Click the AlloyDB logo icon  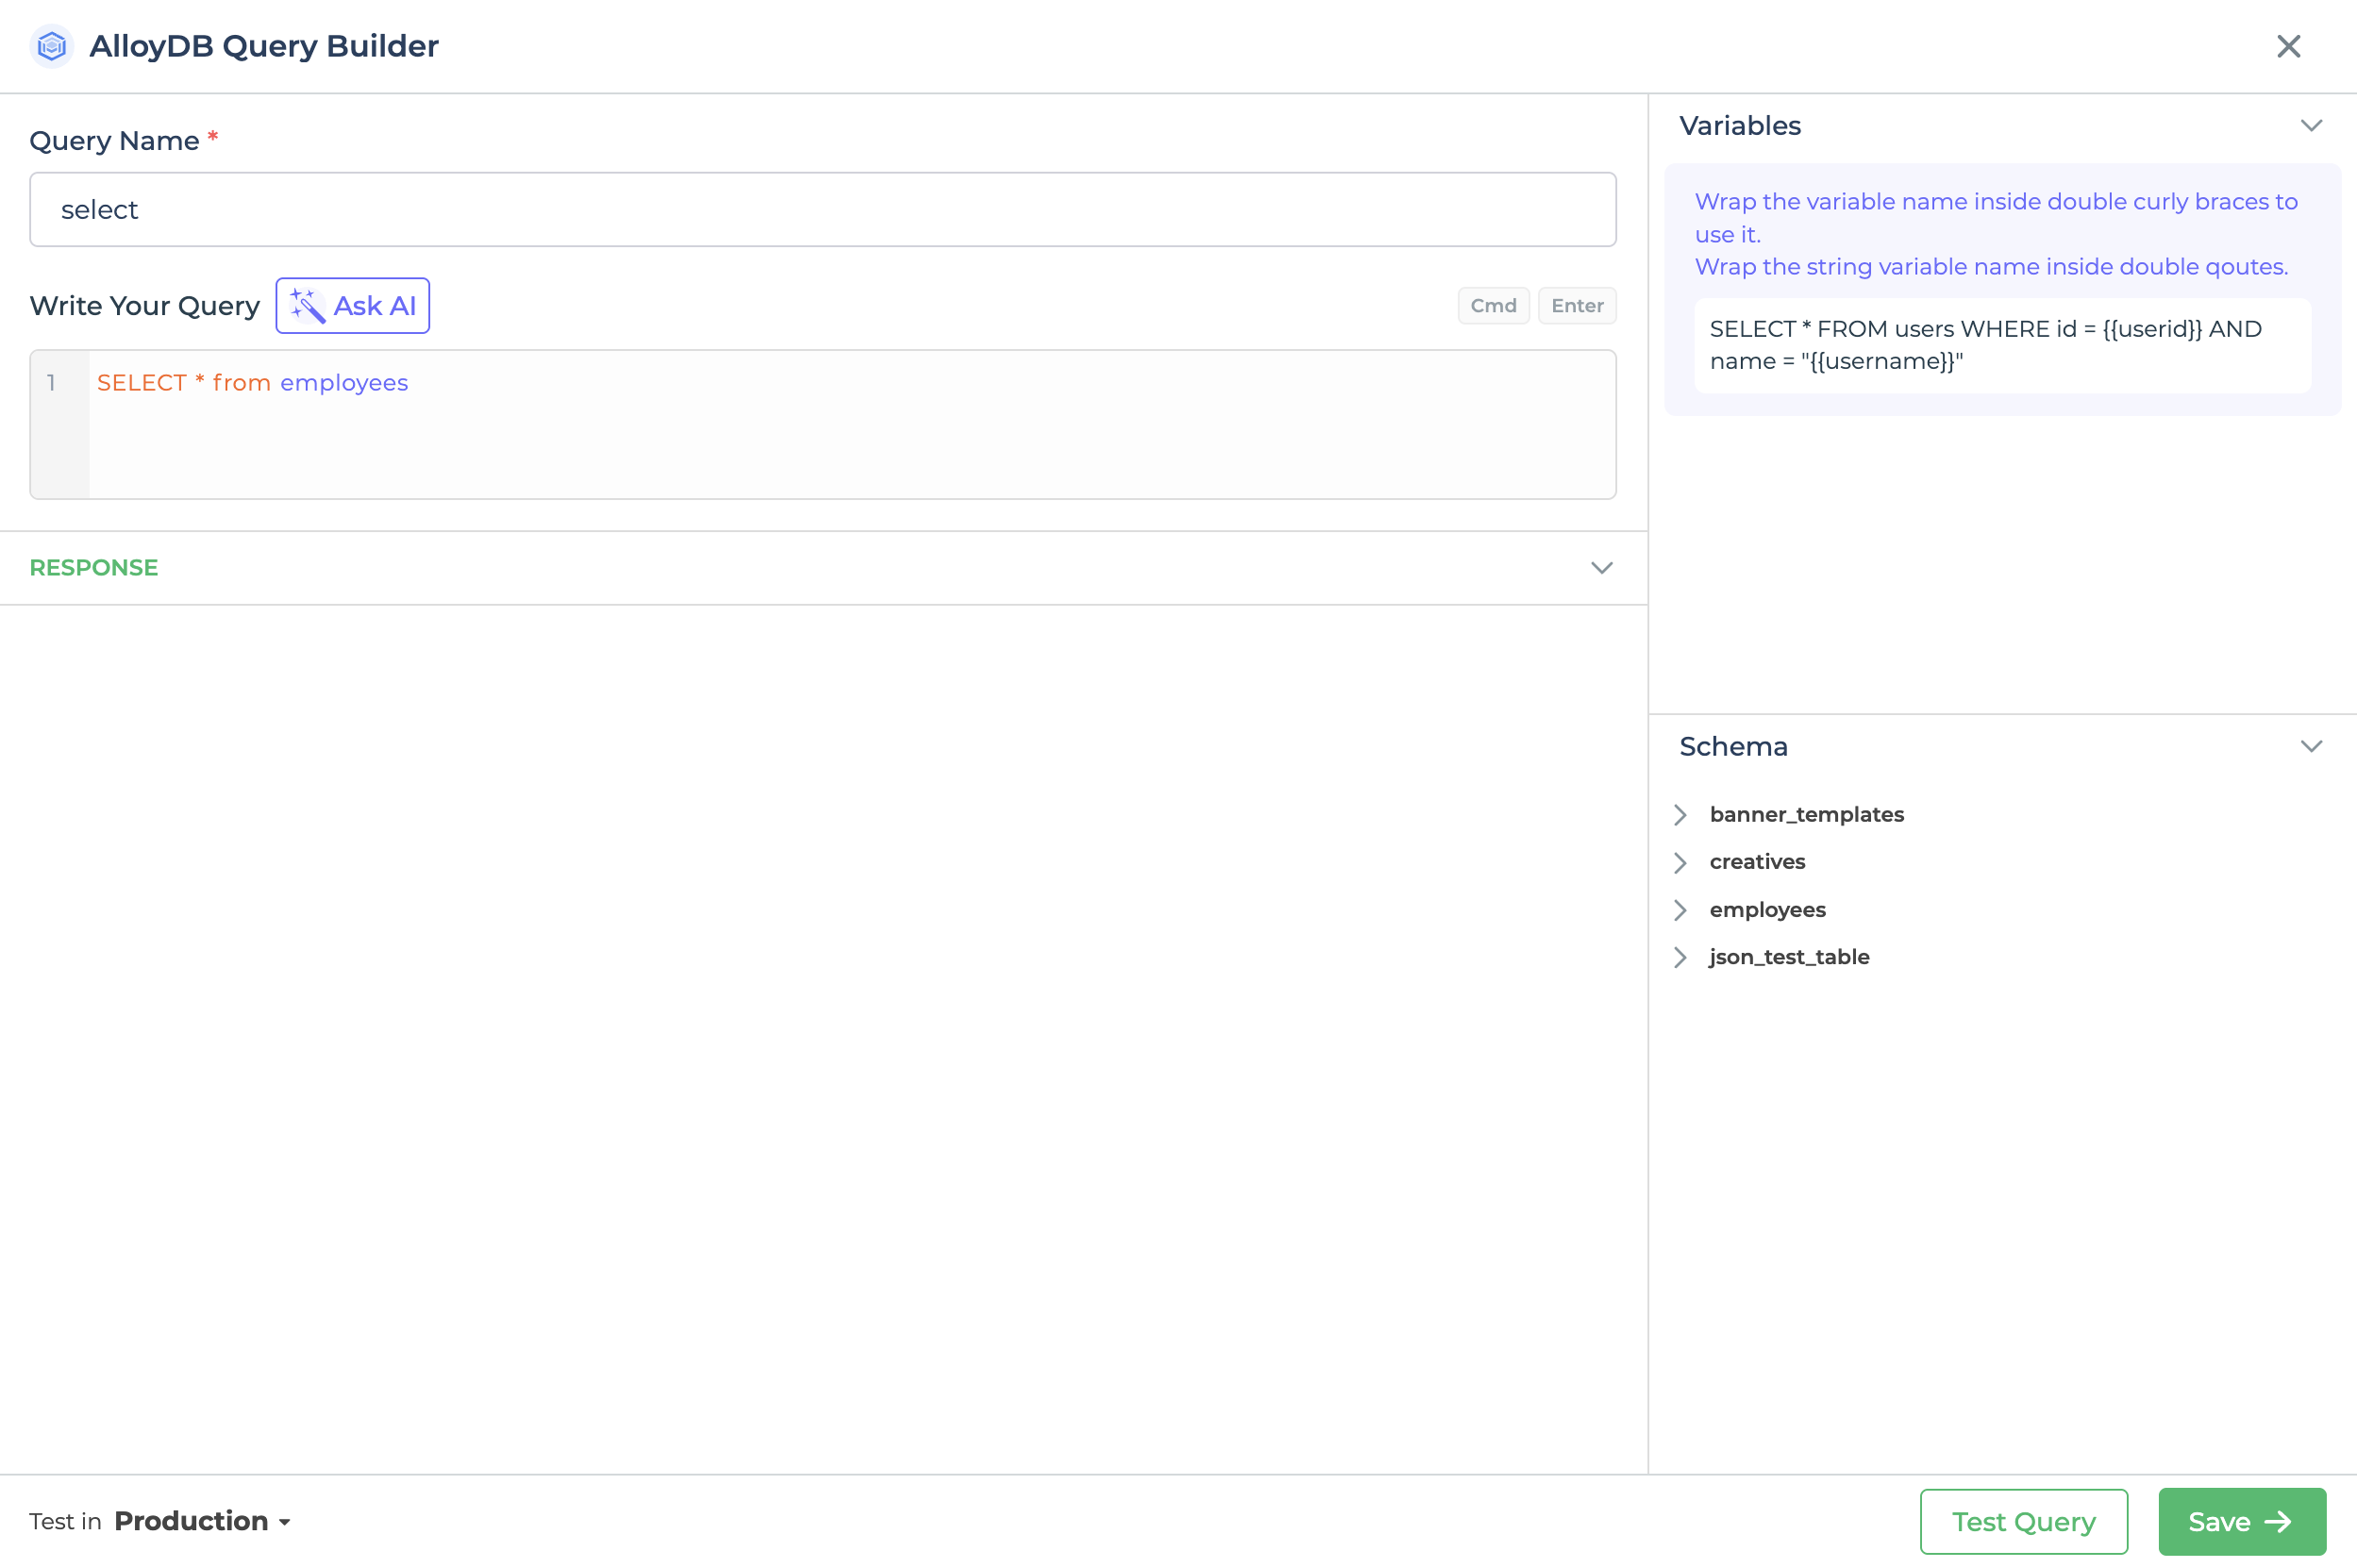coord(52,46)
